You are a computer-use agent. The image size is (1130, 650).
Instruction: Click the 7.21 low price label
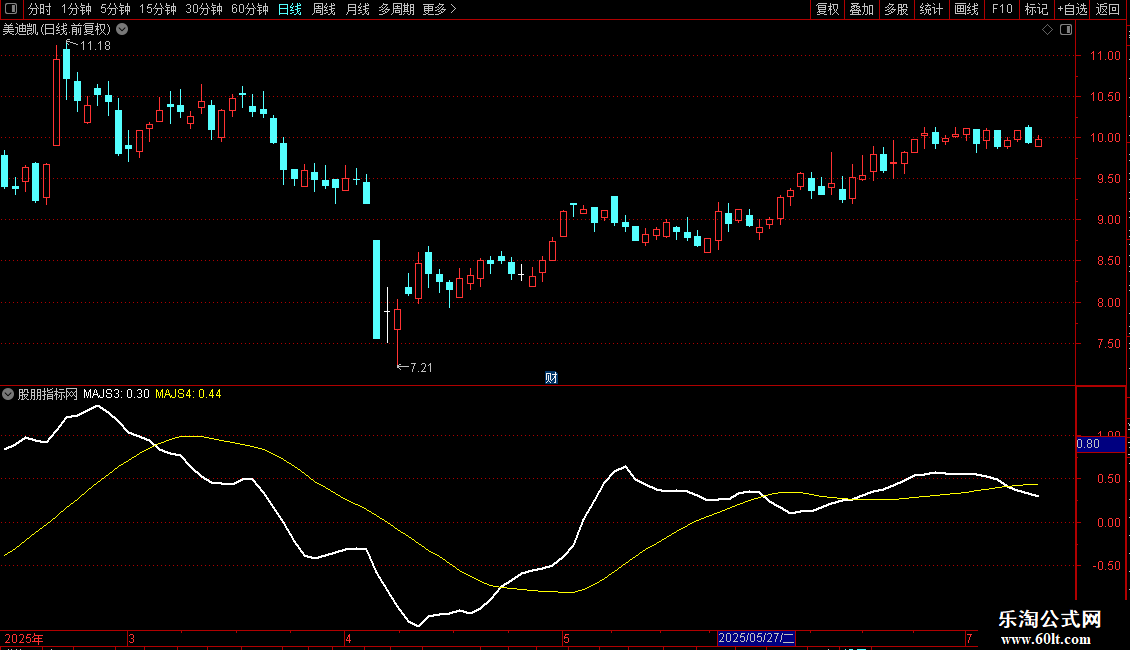(421, 368)
